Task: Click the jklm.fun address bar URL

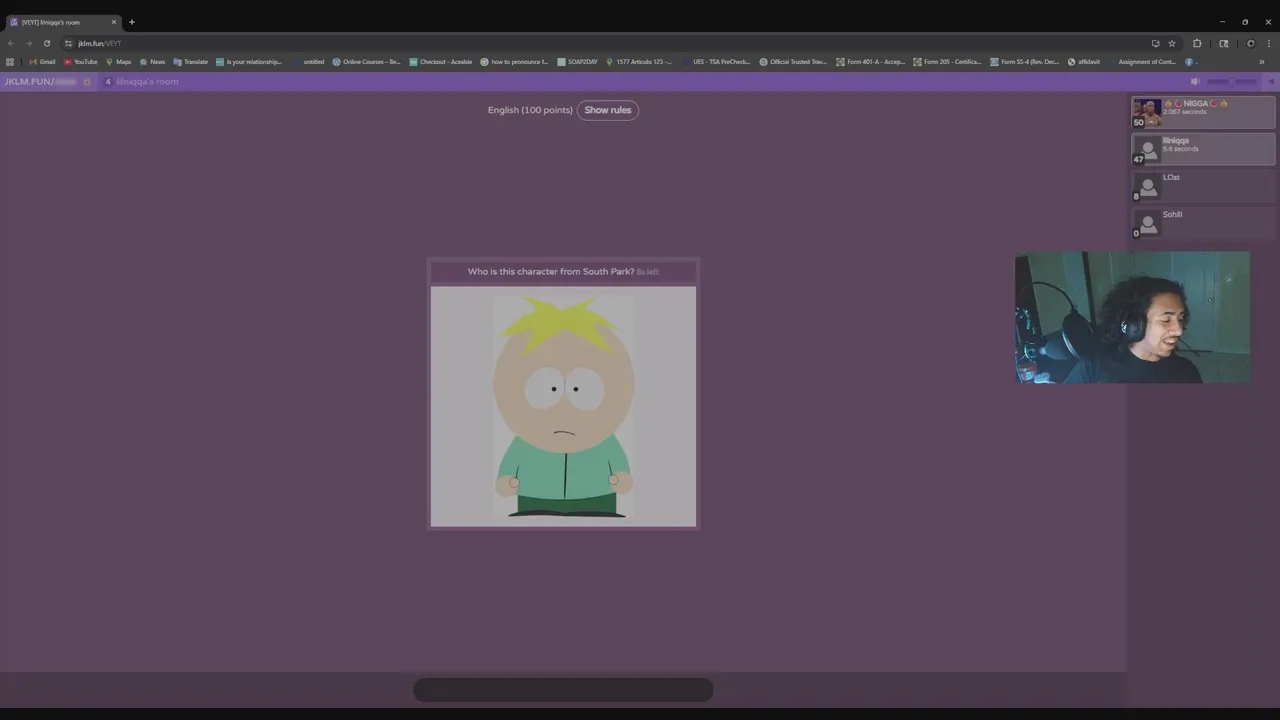Action: [x=99, y=43]
